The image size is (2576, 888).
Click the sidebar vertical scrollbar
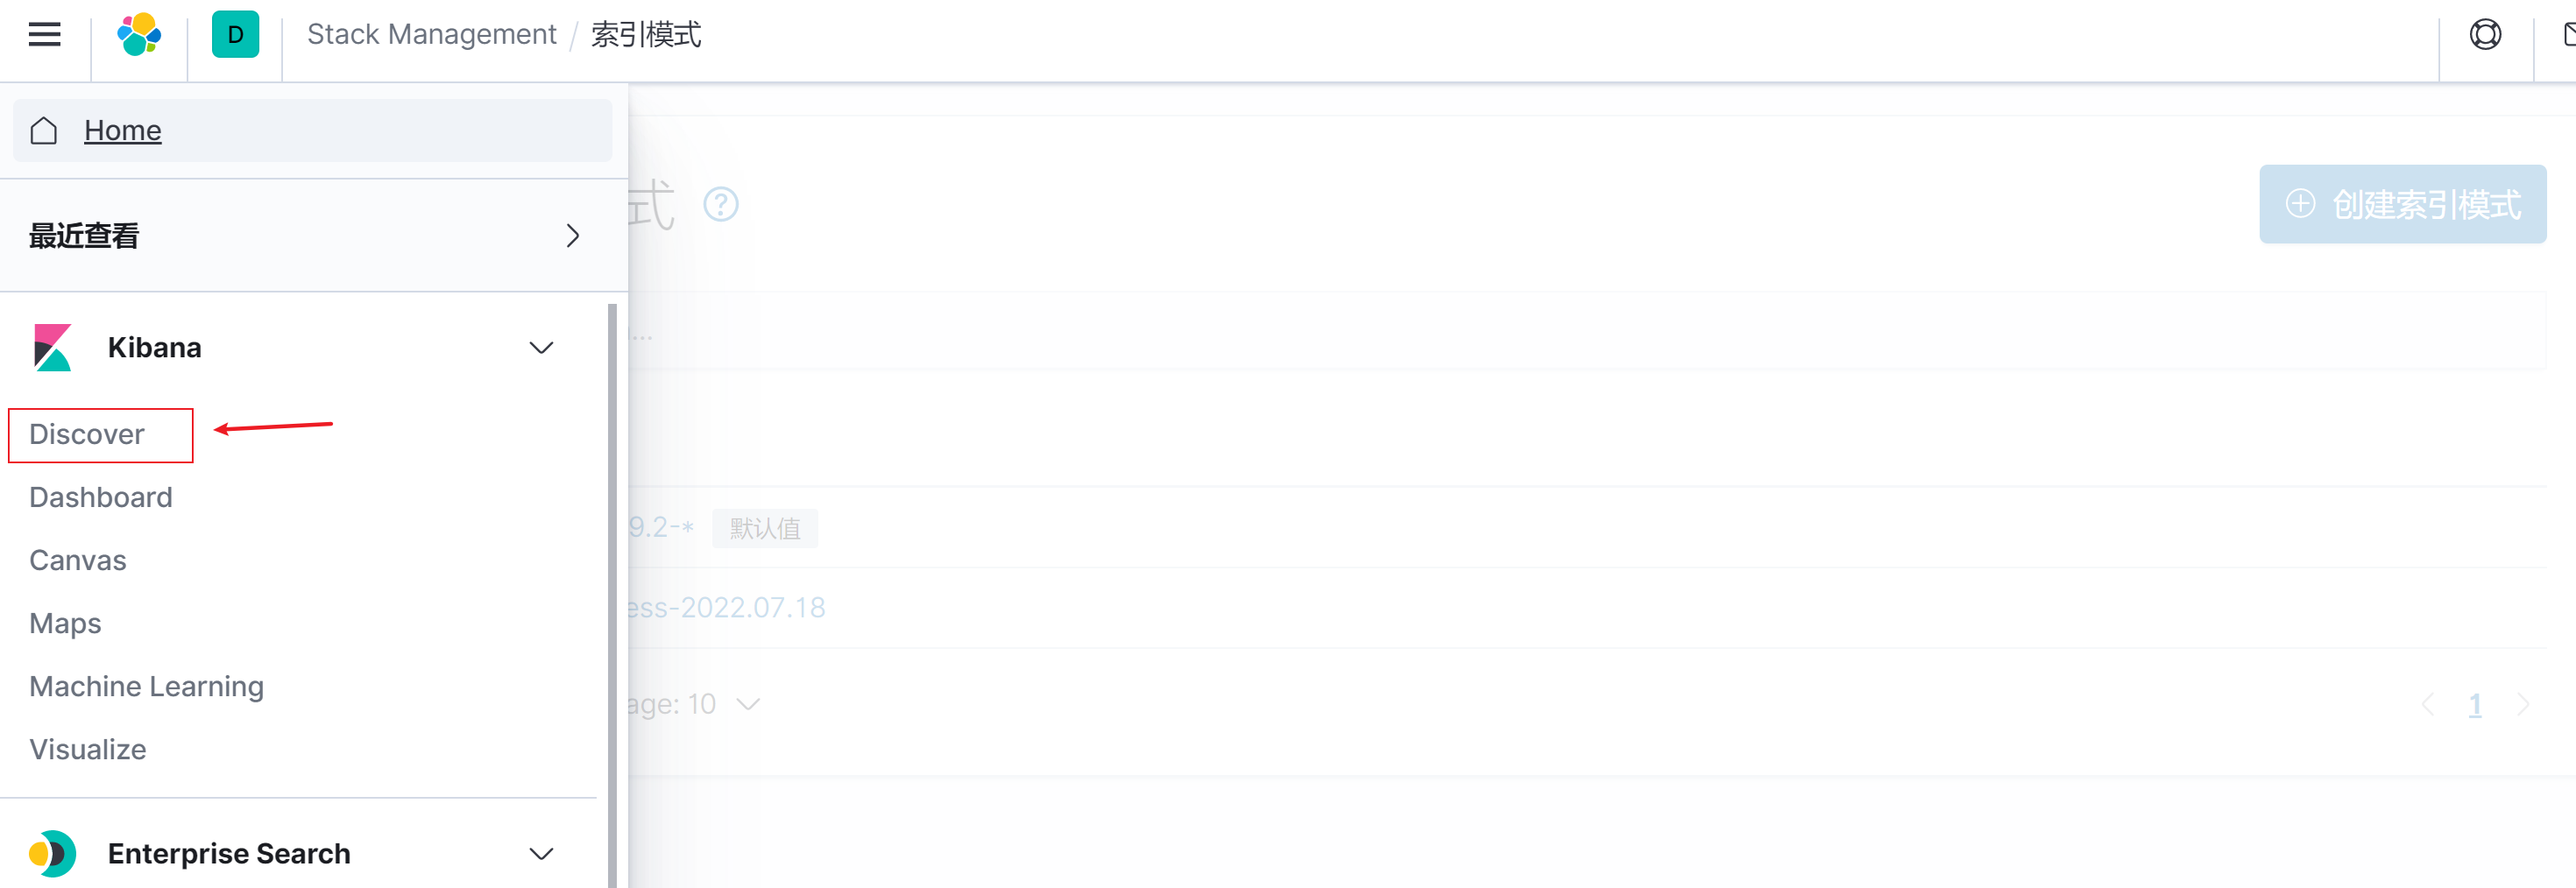tap(612, 590)
